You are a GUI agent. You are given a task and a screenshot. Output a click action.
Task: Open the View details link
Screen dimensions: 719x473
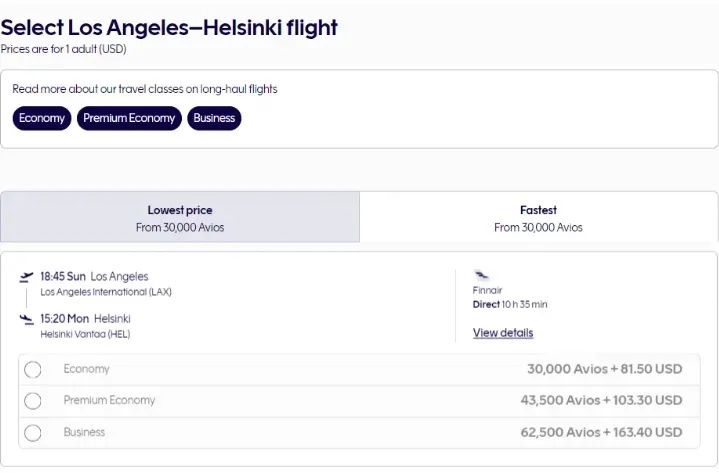click(x=503, y=333)
